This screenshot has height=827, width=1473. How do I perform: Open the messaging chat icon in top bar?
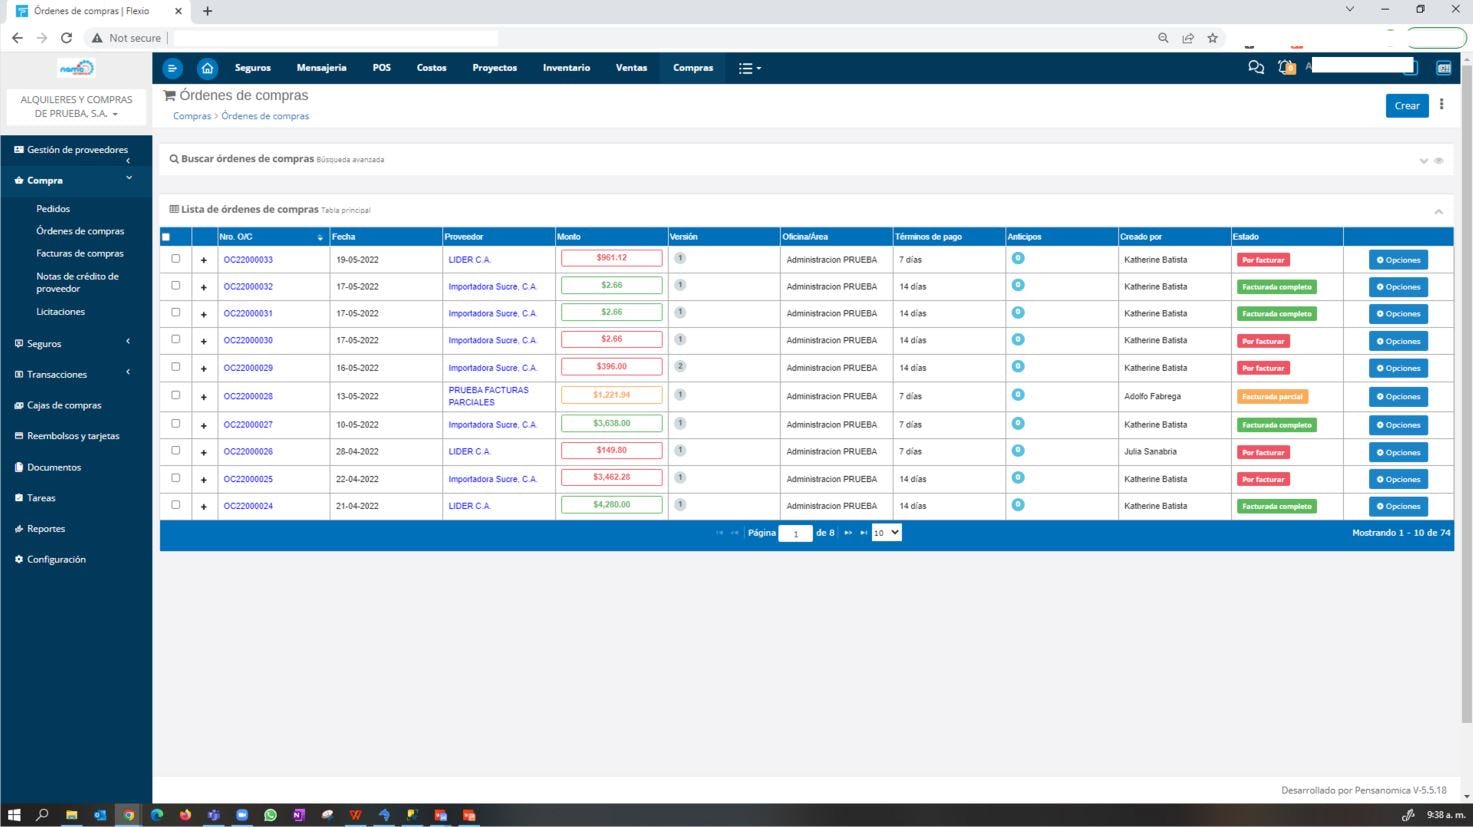[x=1256, y=67]
